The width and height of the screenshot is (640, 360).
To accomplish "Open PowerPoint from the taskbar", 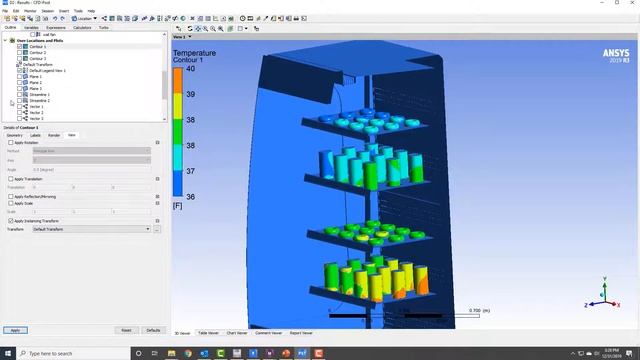I will 286,353.
